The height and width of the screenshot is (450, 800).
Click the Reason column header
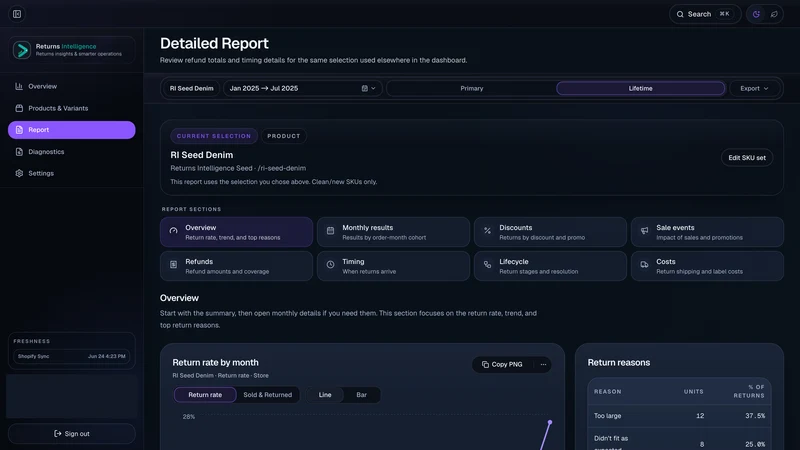pos(608,392)
